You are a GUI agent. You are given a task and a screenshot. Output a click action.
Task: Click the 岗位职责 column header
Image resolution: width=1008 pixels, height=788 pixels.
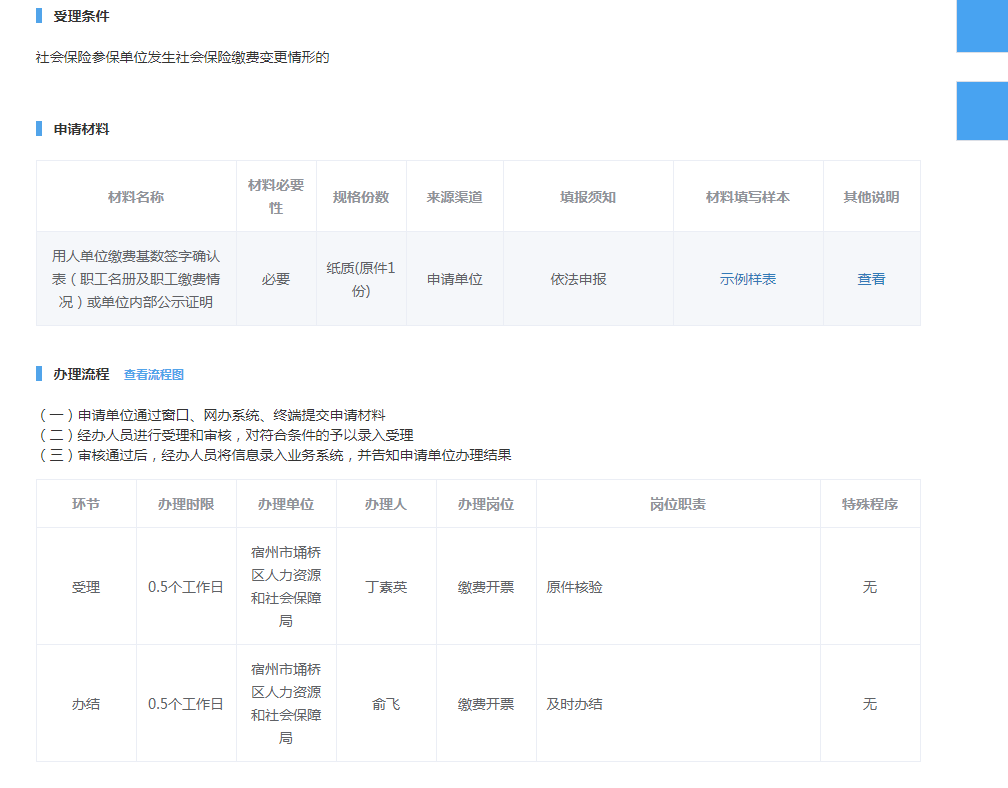coord(677,504)
